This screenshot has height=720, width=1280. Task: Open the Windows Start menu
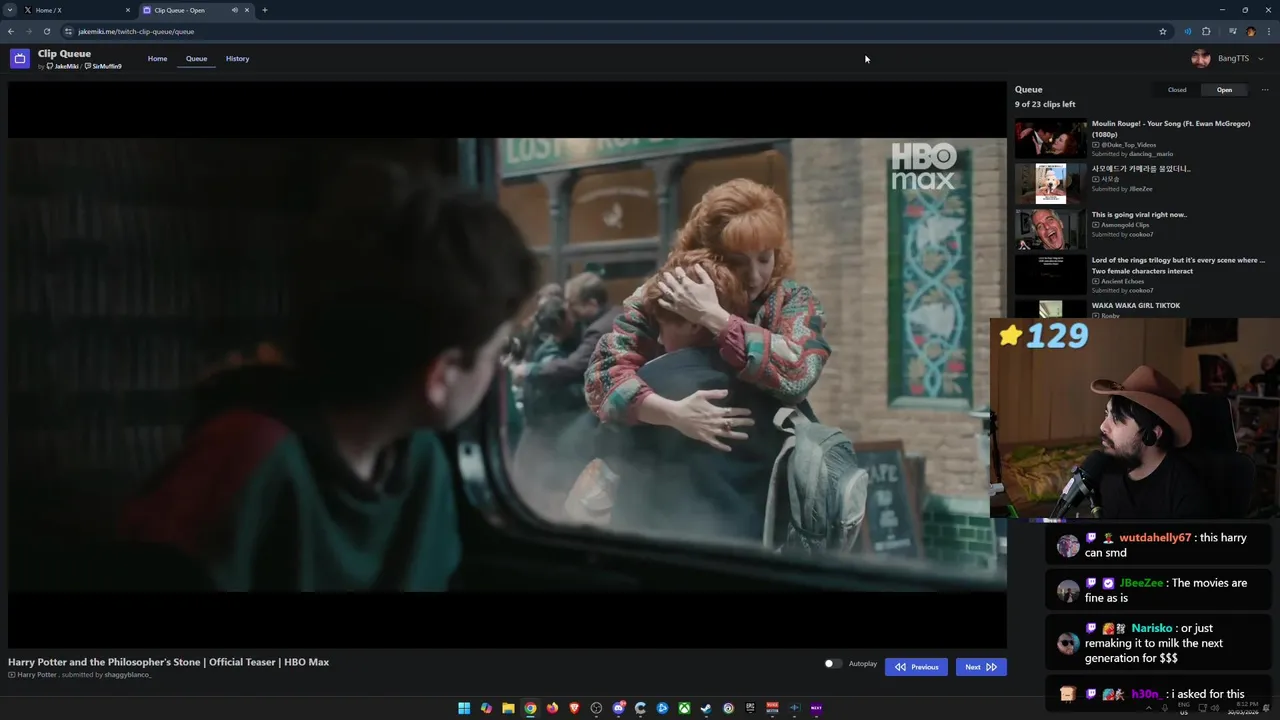464,708
